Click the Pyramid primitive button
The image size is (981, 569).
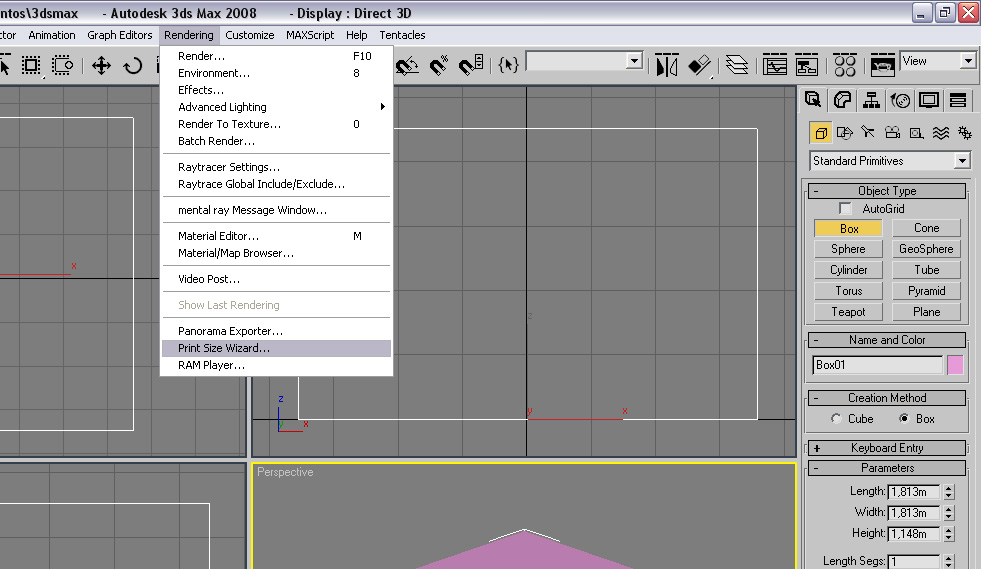(926, 291)
